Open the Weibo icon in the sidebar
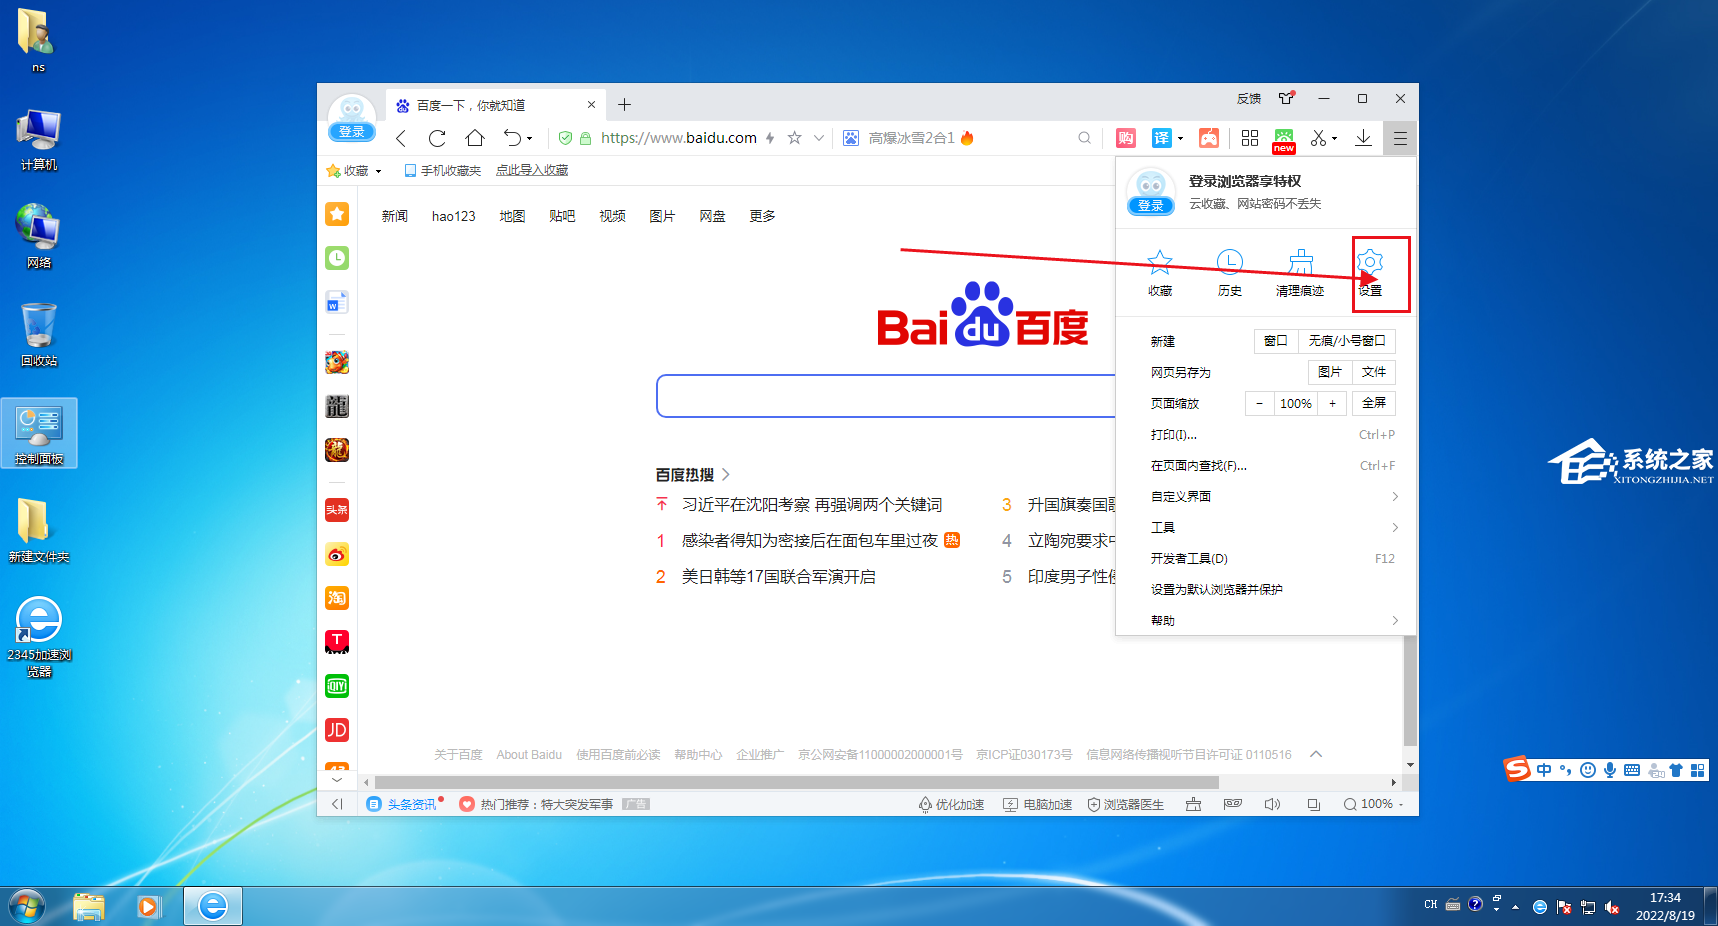This screenshot has height=926, width=1718. [337, 554]
